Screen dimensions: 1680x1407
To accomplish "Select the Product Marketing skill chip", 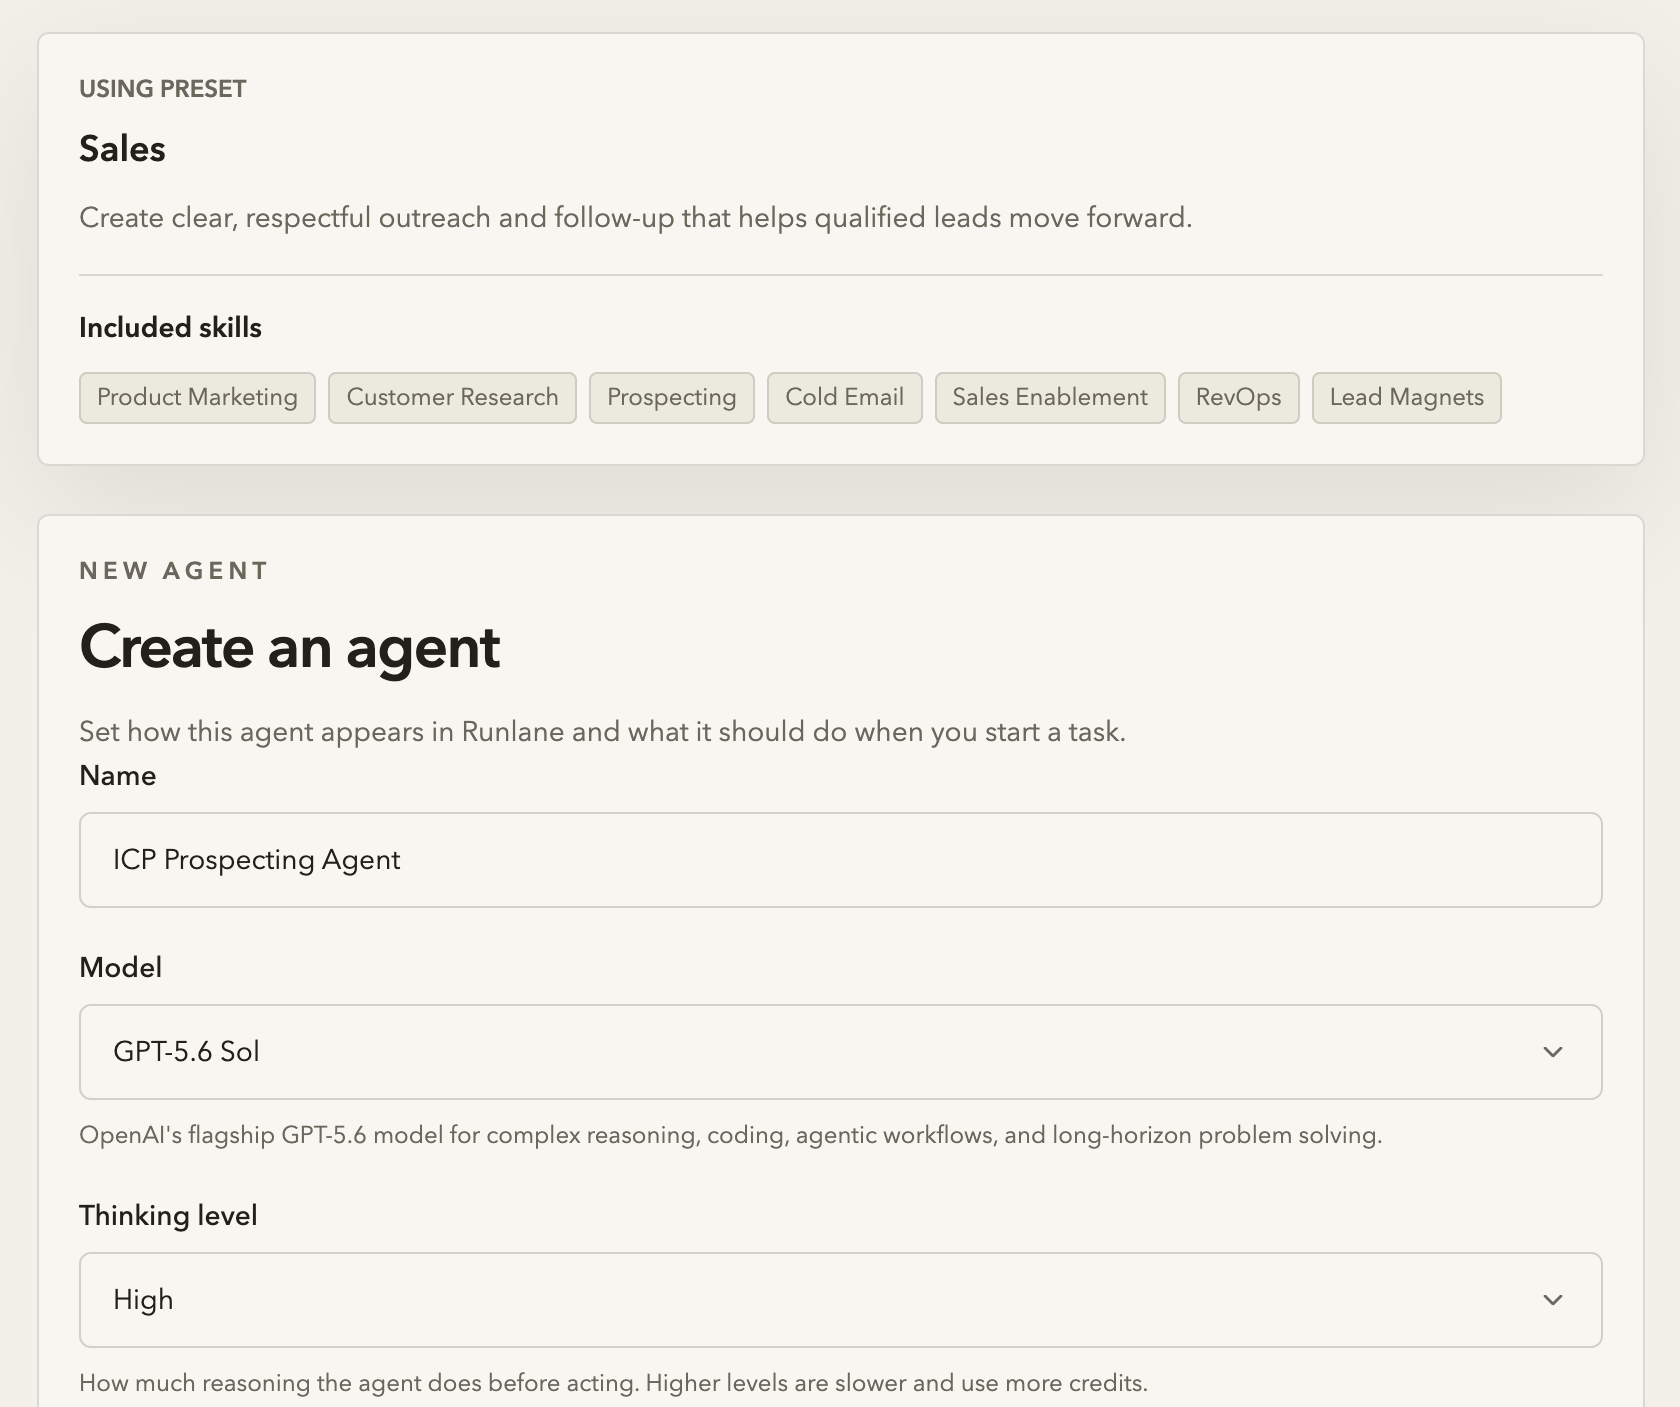I will pos(197,398).
